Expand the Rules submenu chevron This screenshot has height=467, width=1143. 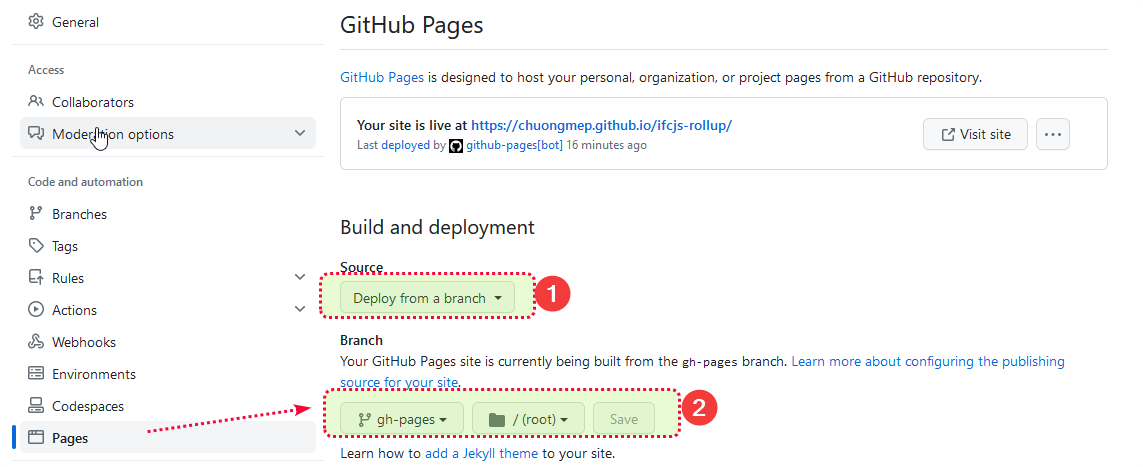(300, 278)
